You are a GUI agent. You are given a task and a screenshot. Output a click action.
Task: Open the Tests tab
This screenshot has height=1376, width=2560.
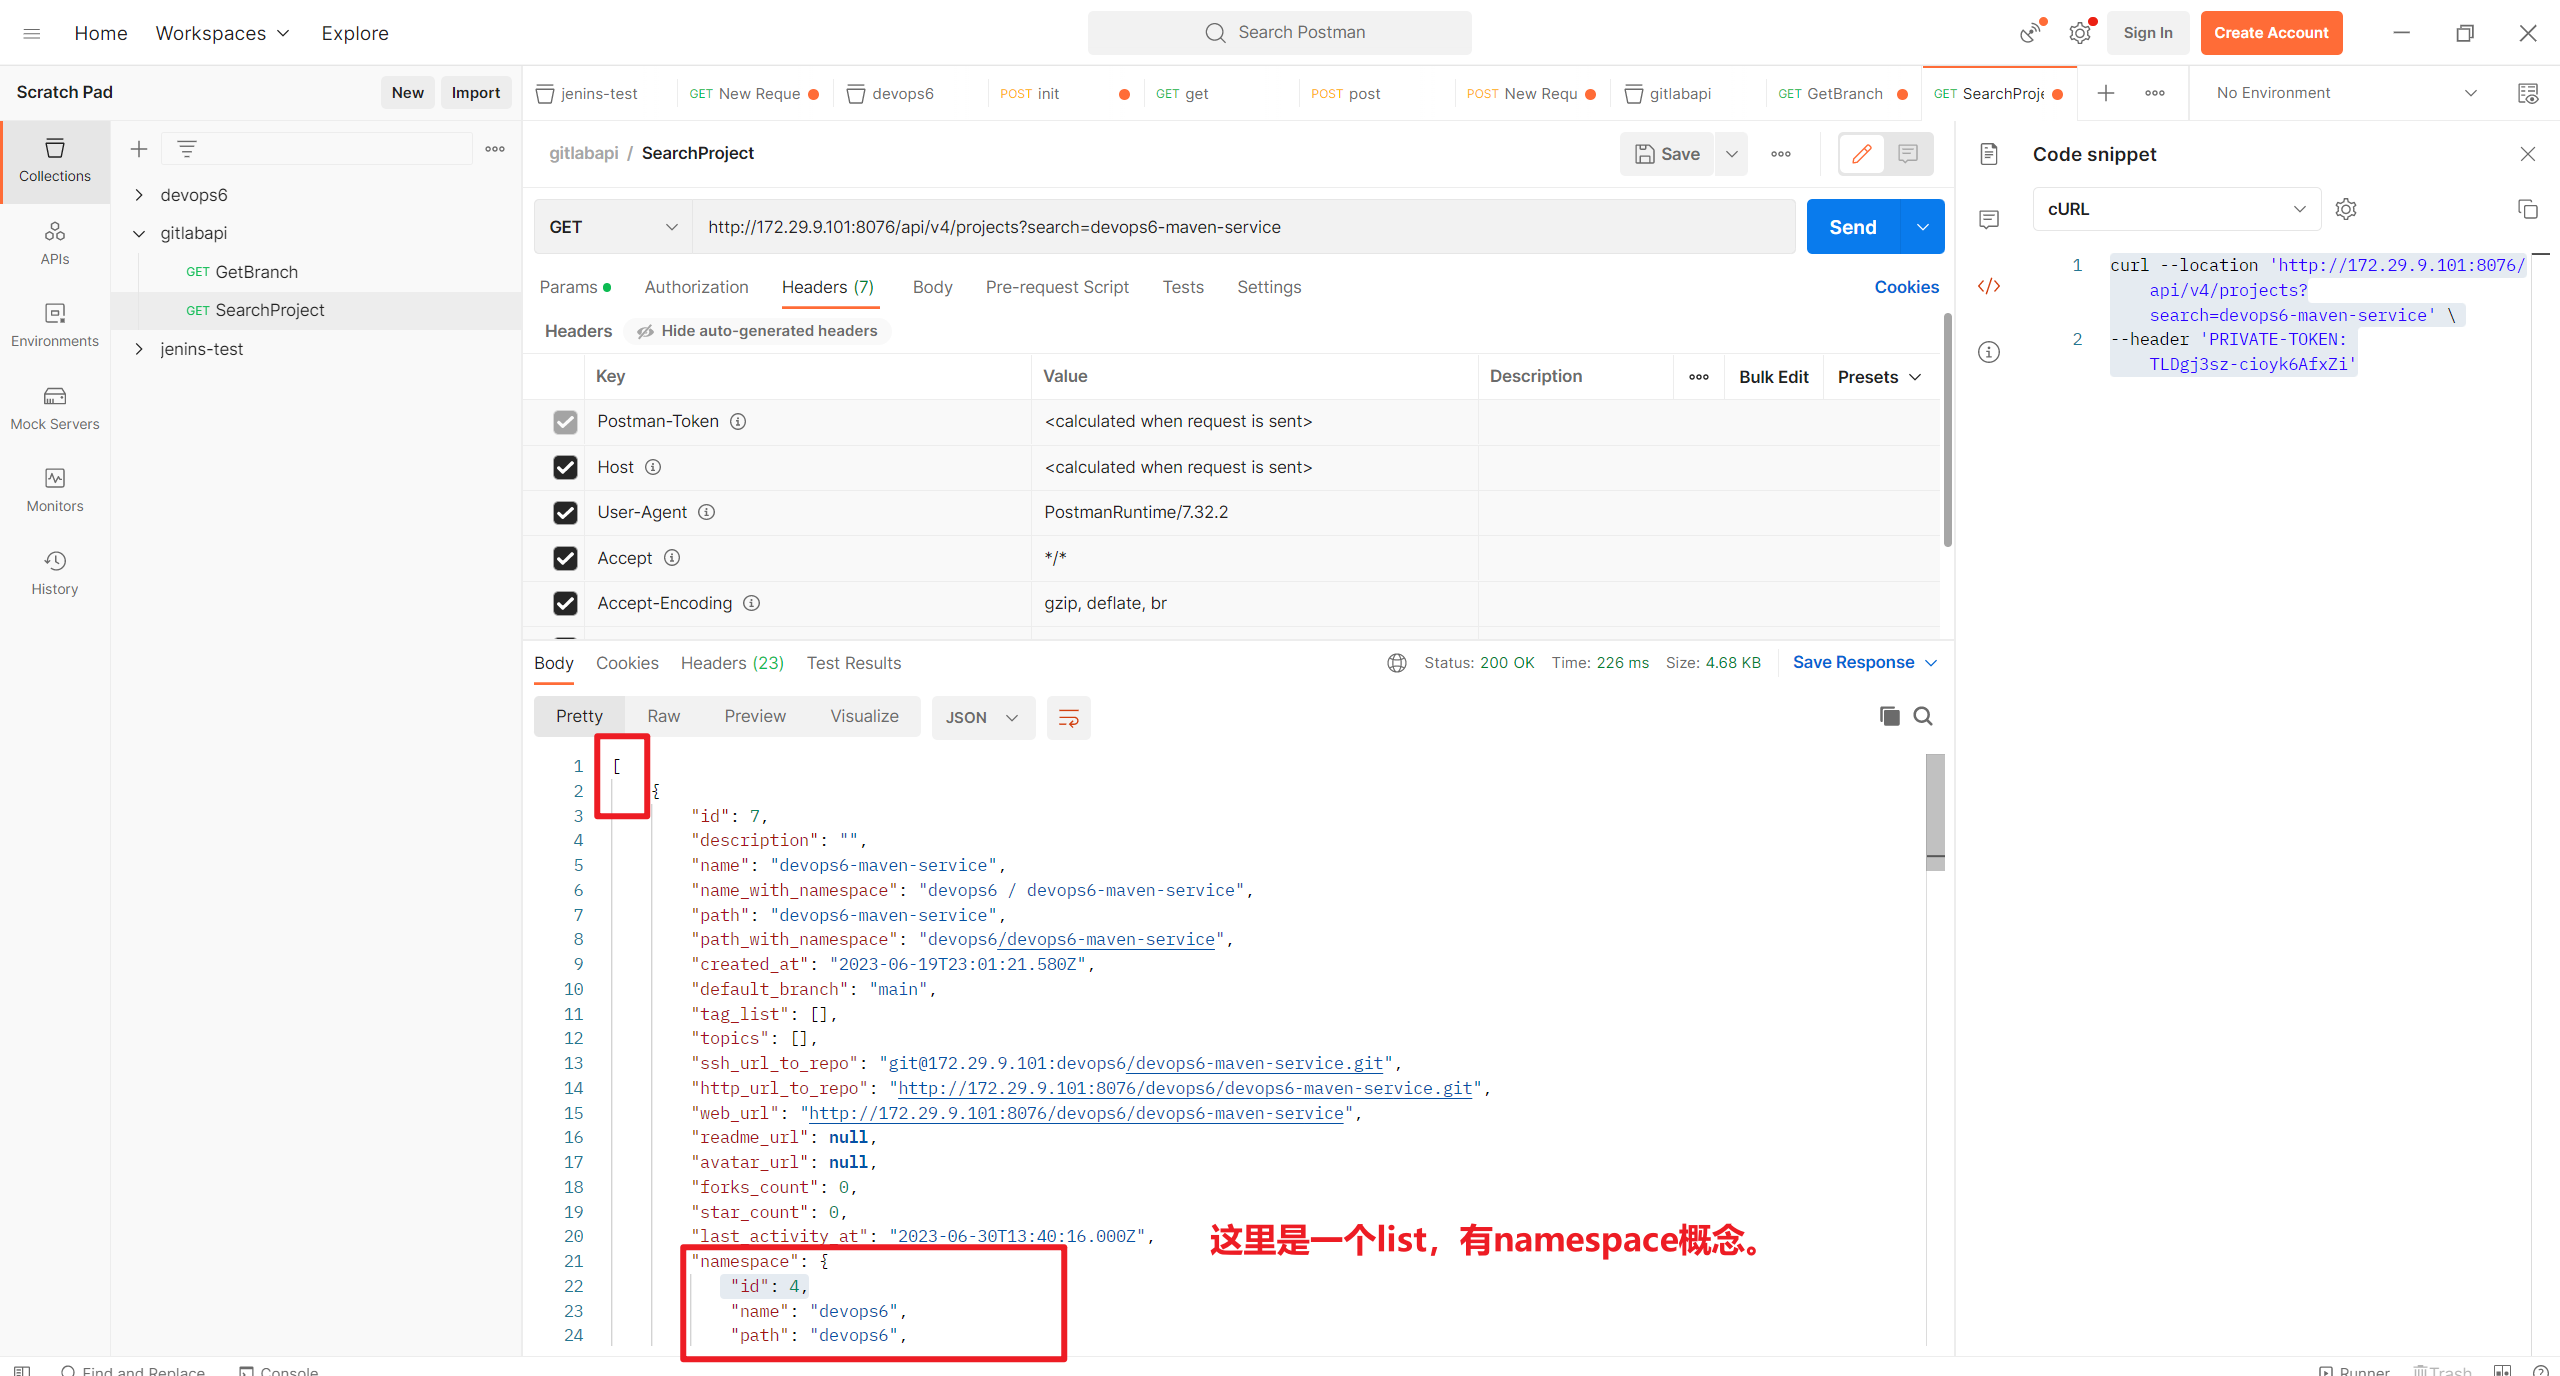coord(1183,287)
